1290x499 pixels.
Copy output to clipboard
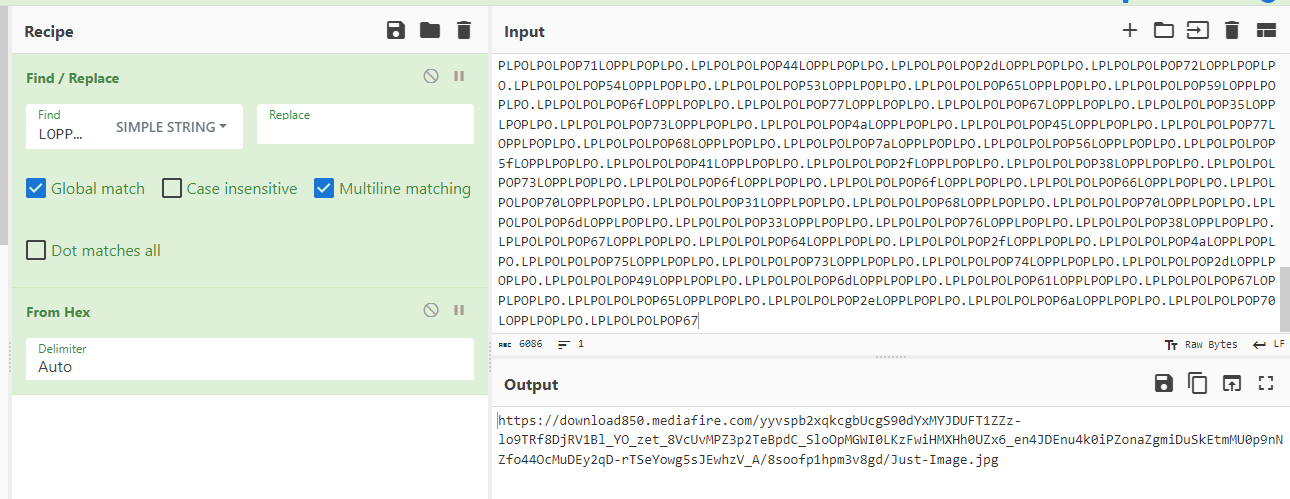[1197, 383]
